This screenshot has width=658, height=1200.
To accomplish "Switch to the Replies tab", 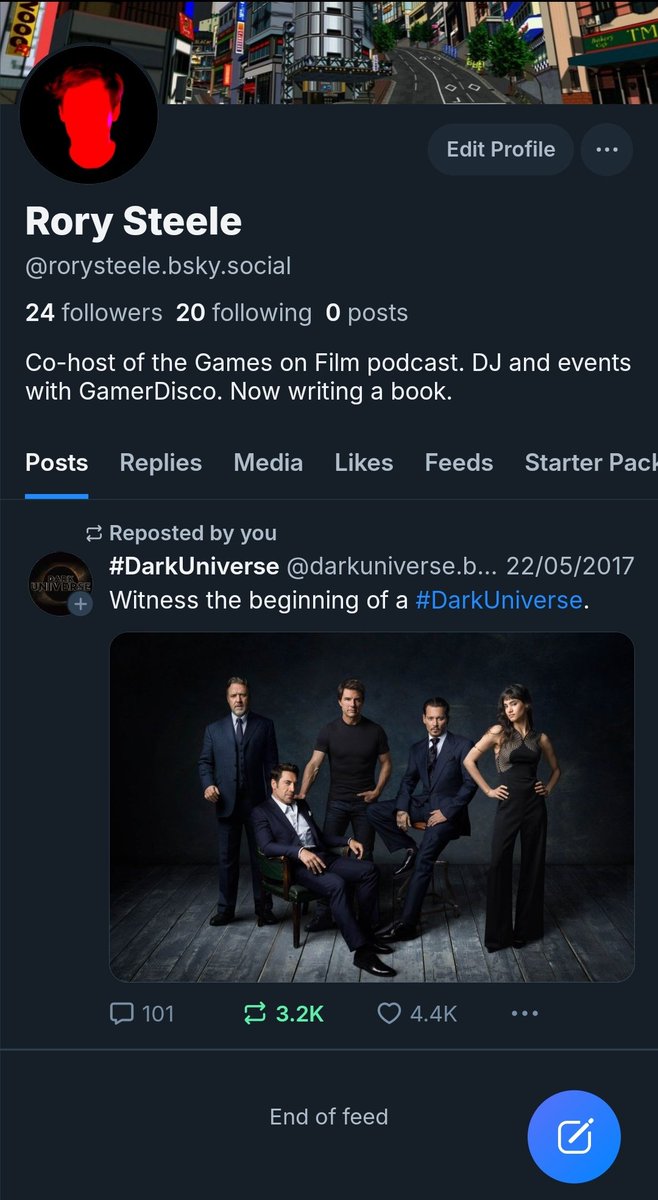I will click(x=161, y=463).
